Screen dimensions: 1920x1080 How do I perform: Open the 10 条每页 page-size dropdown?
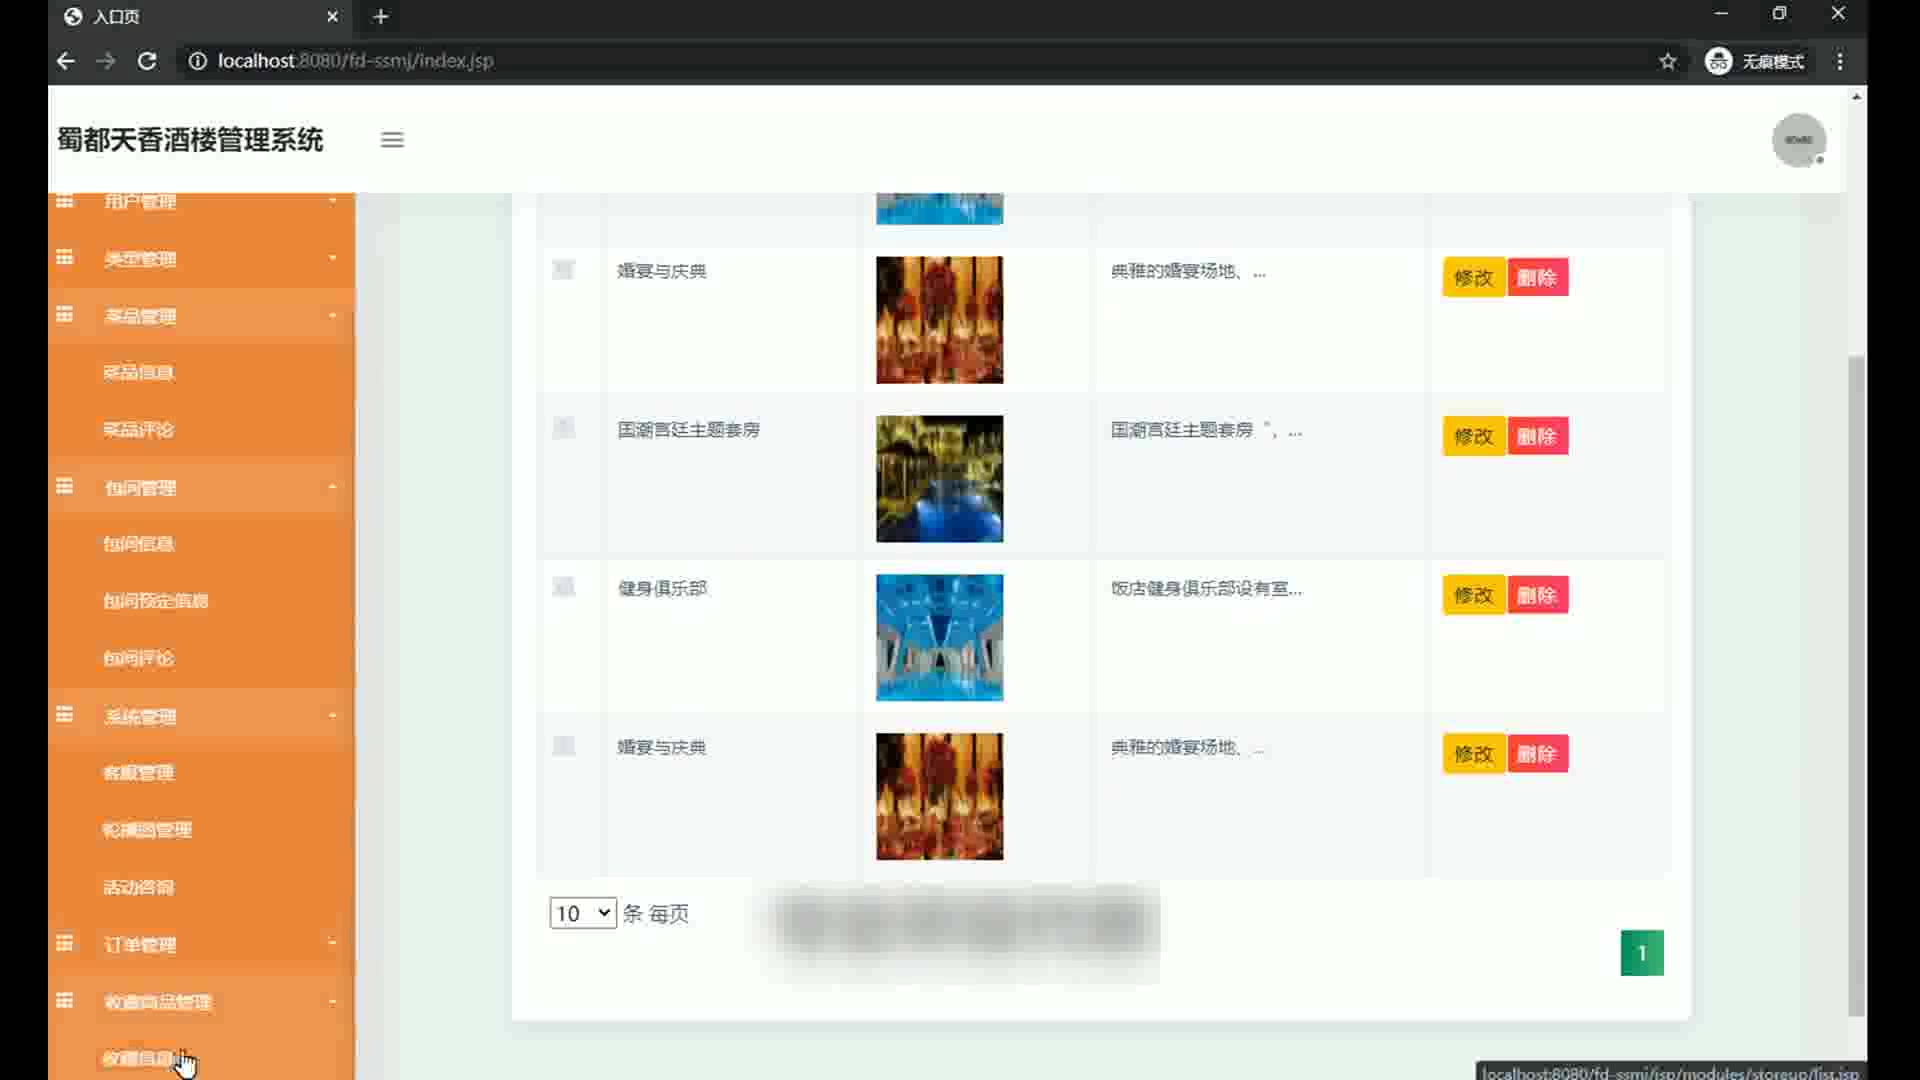click(583, 913)
